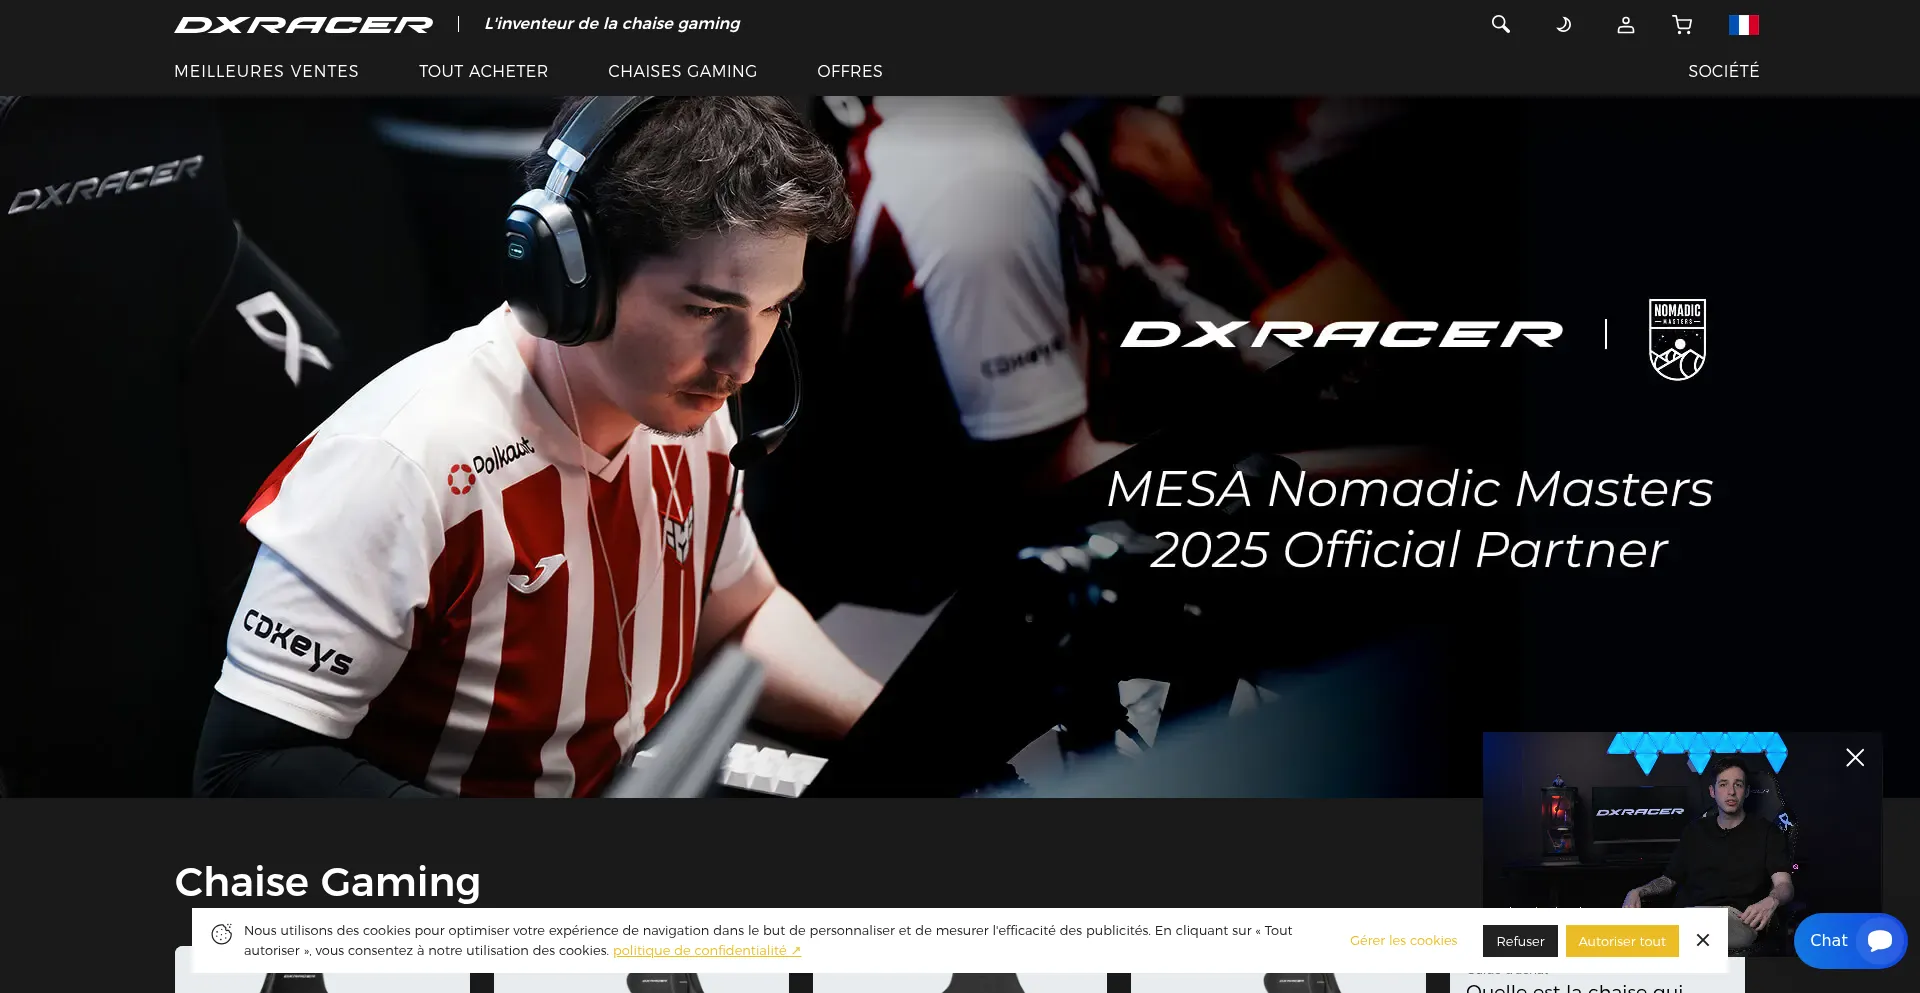
Task: Click the DXRacer logo in header
Action: tap(304, 24)
